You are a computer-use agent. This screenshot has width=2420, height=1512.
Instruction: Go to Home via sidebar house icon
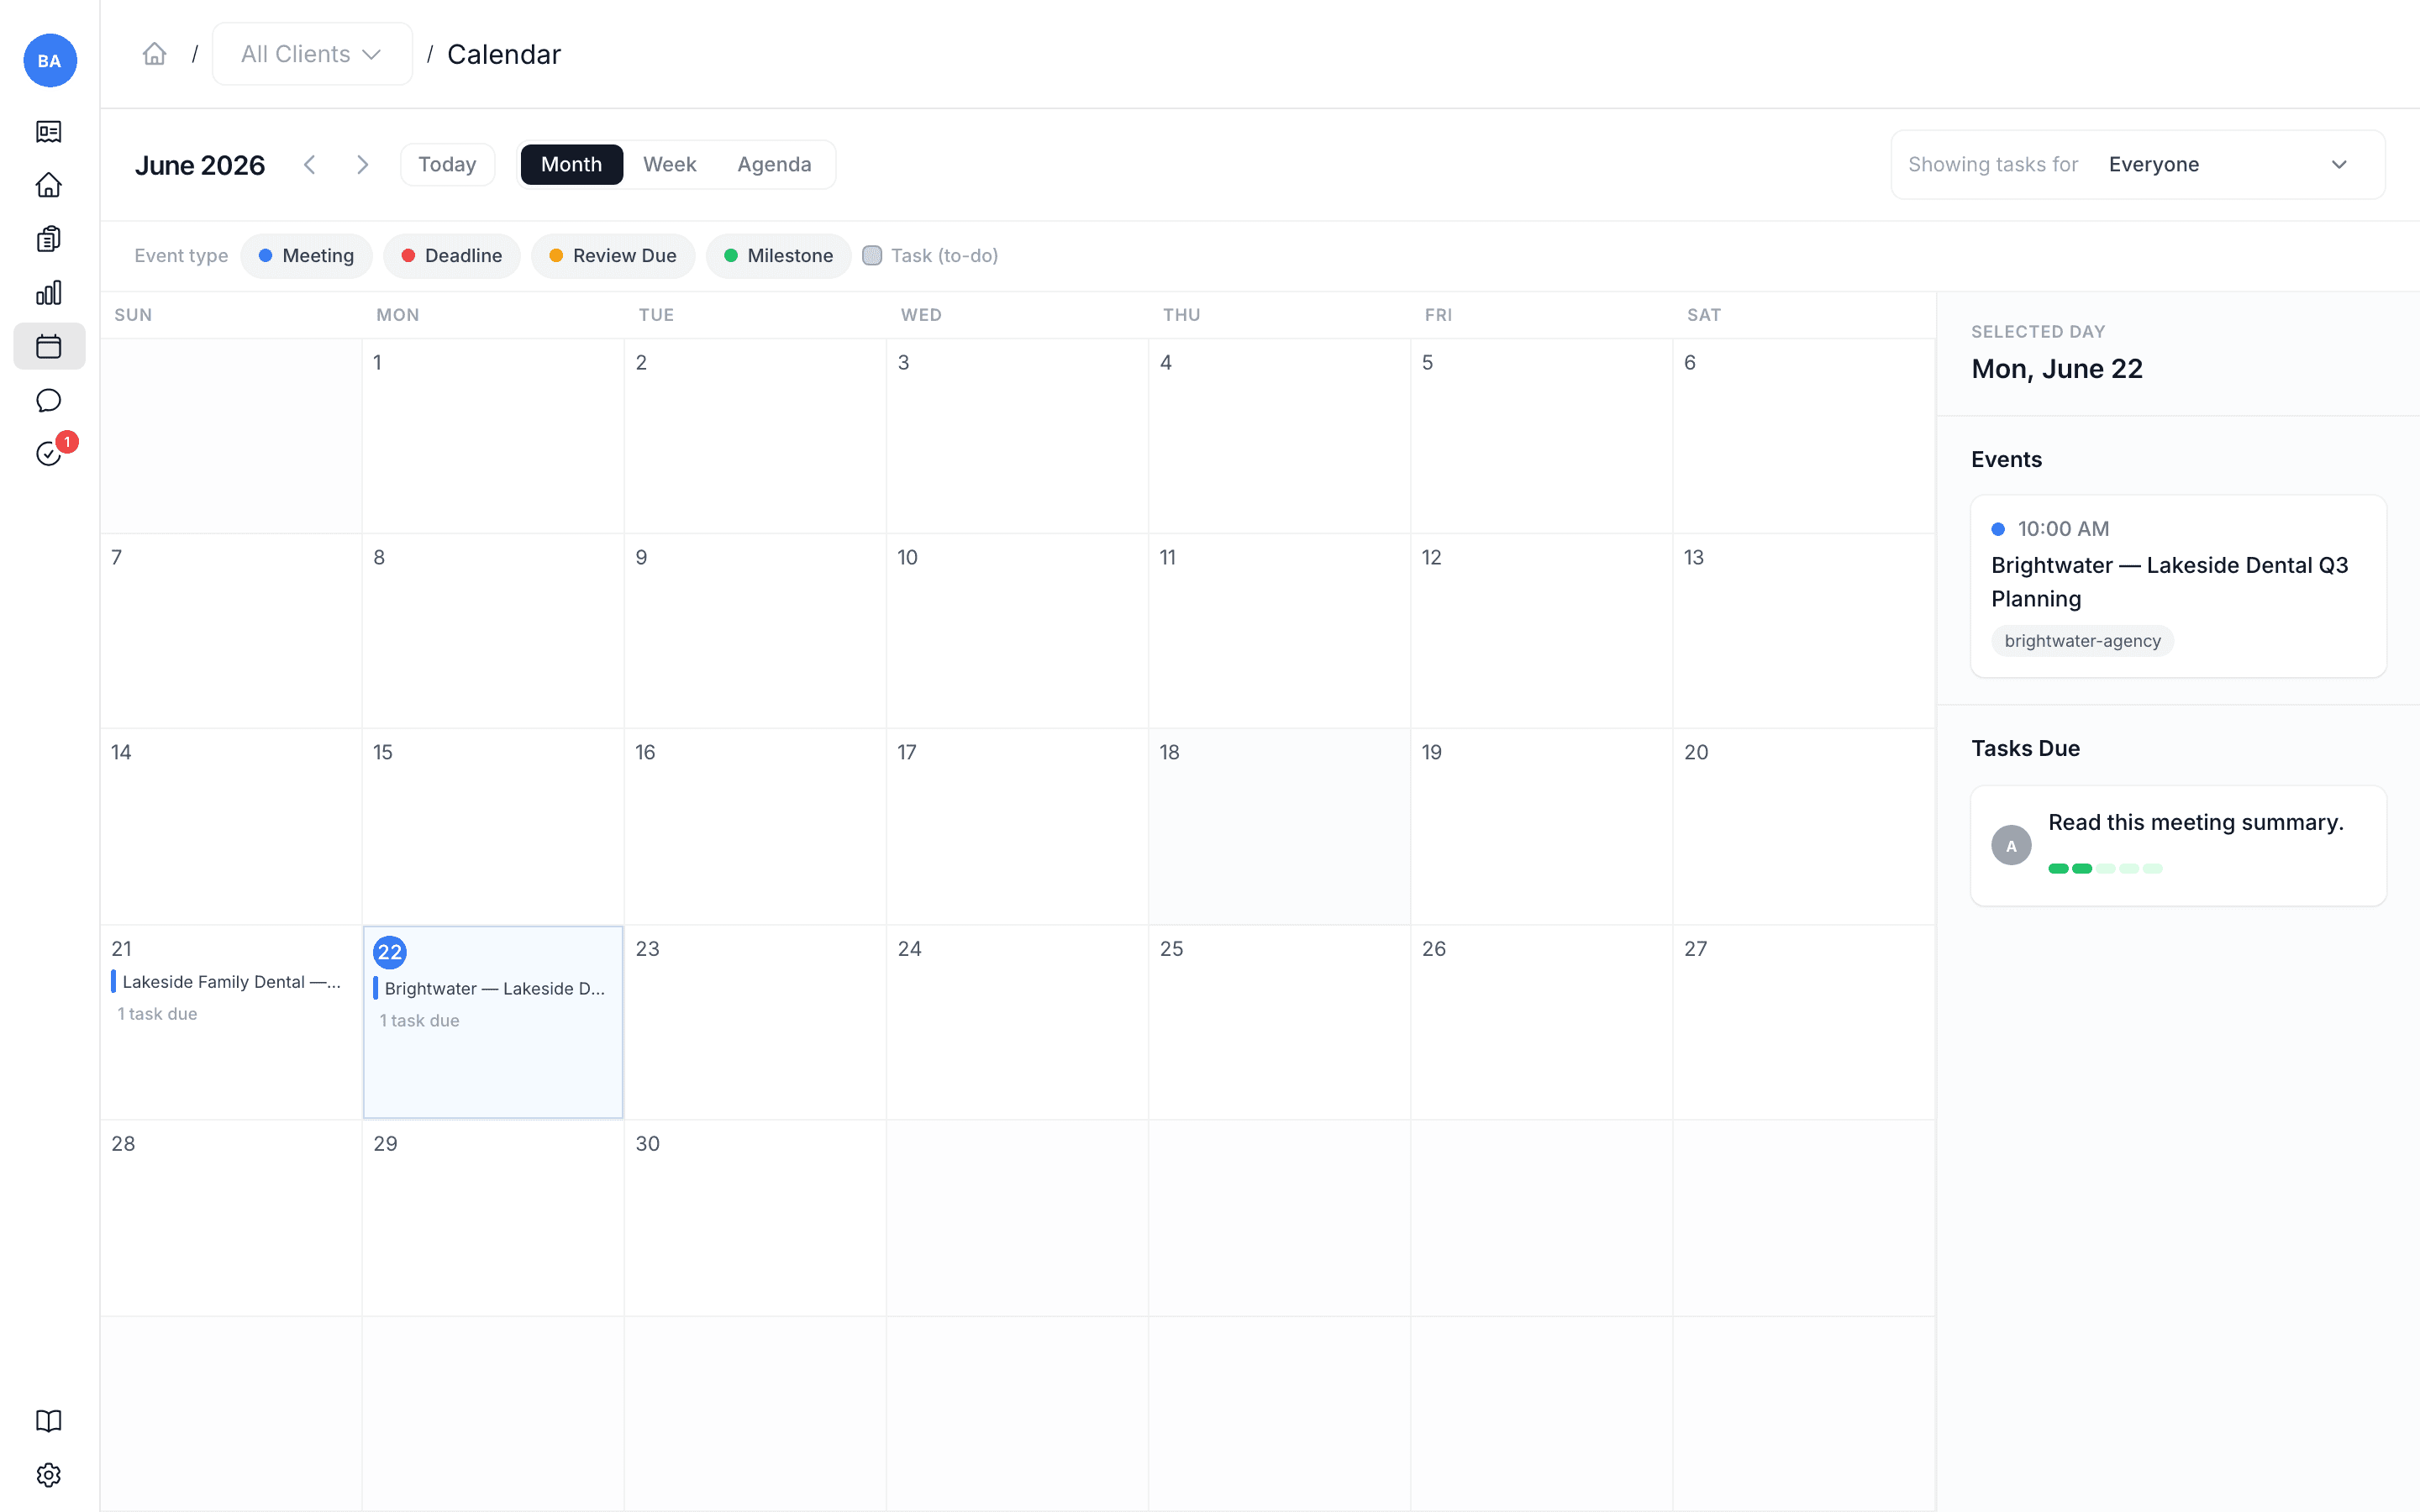[x=49, y=185]
